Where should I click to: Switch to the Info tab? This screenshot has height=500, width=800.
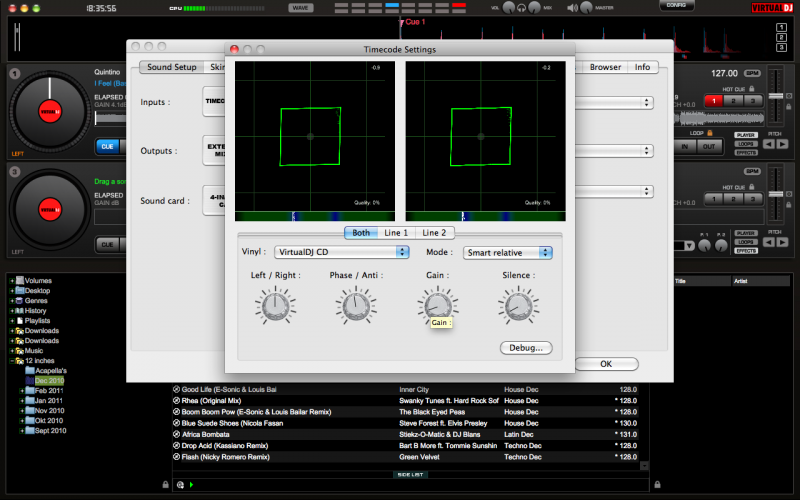(642, 67)
